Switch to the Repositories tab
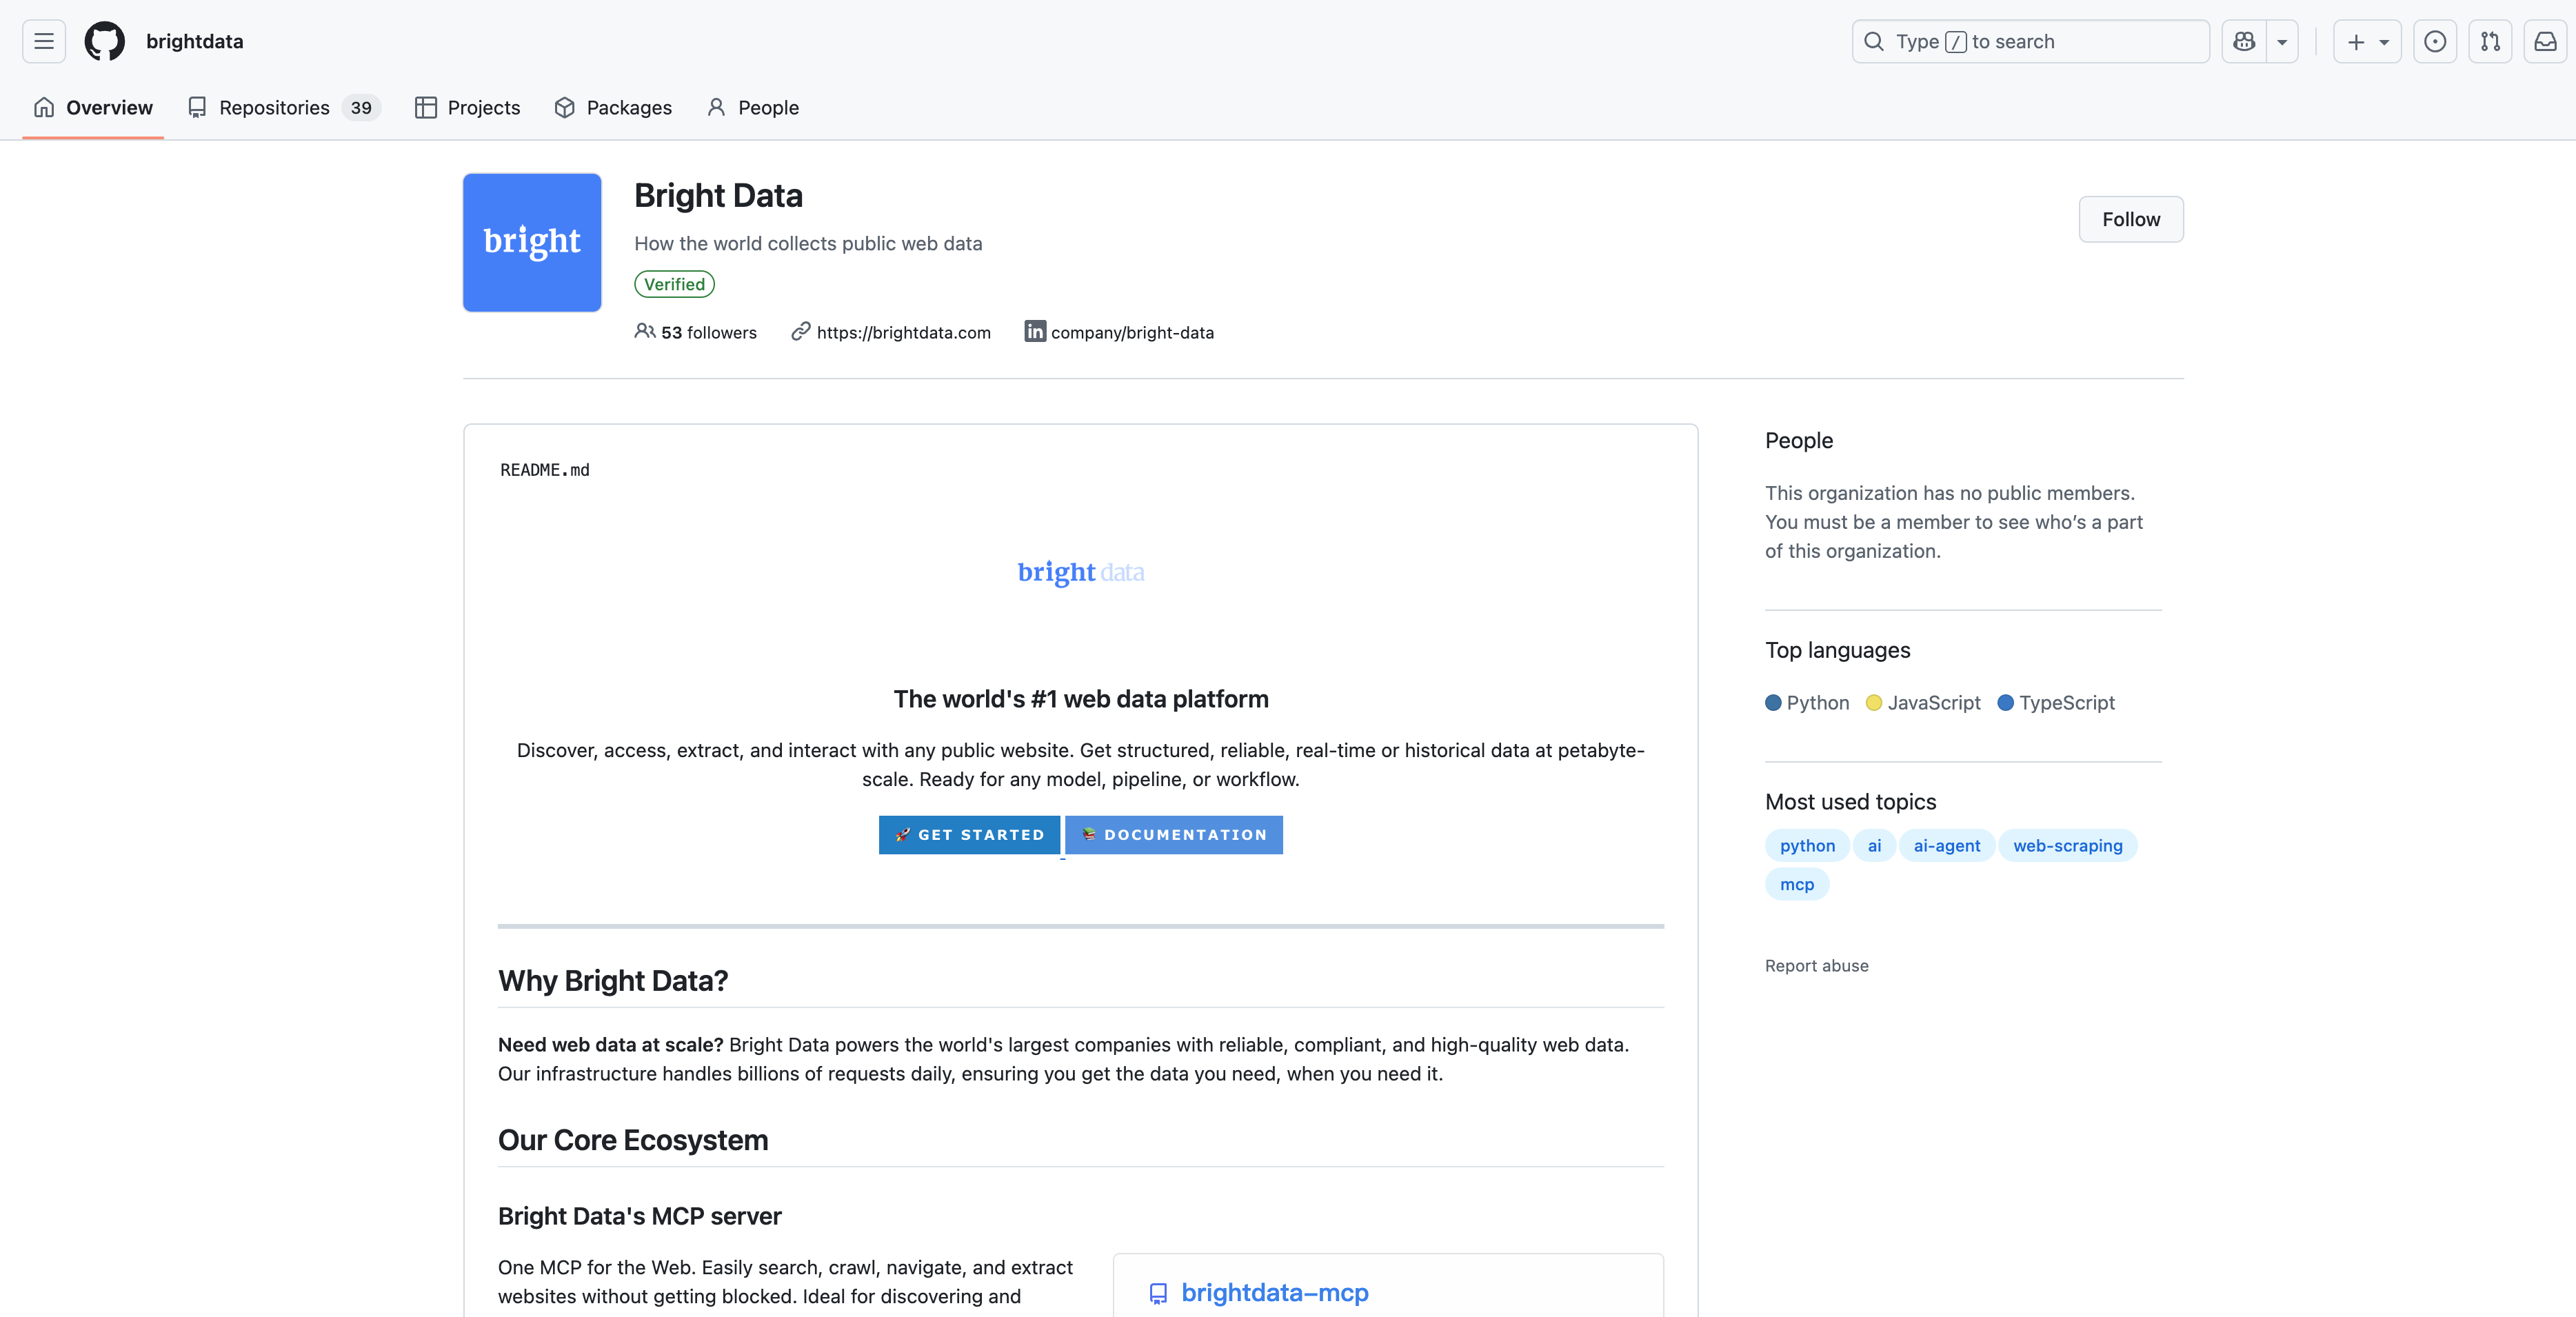The width and height of the screenshot is (2576, 1317). point(284,107)
